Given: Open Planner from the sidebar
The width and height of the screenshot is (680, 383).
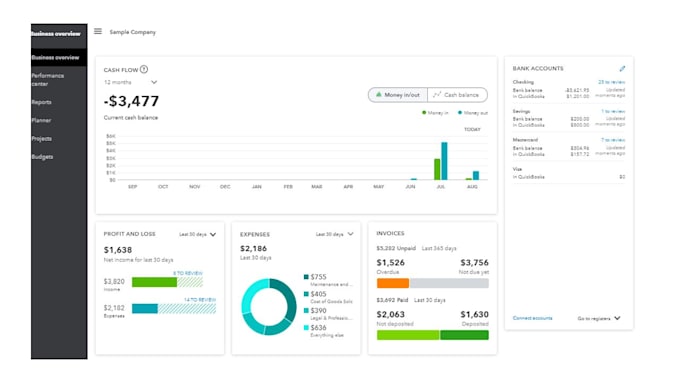Looking at the screenshot, I should (x=41, y=120).
